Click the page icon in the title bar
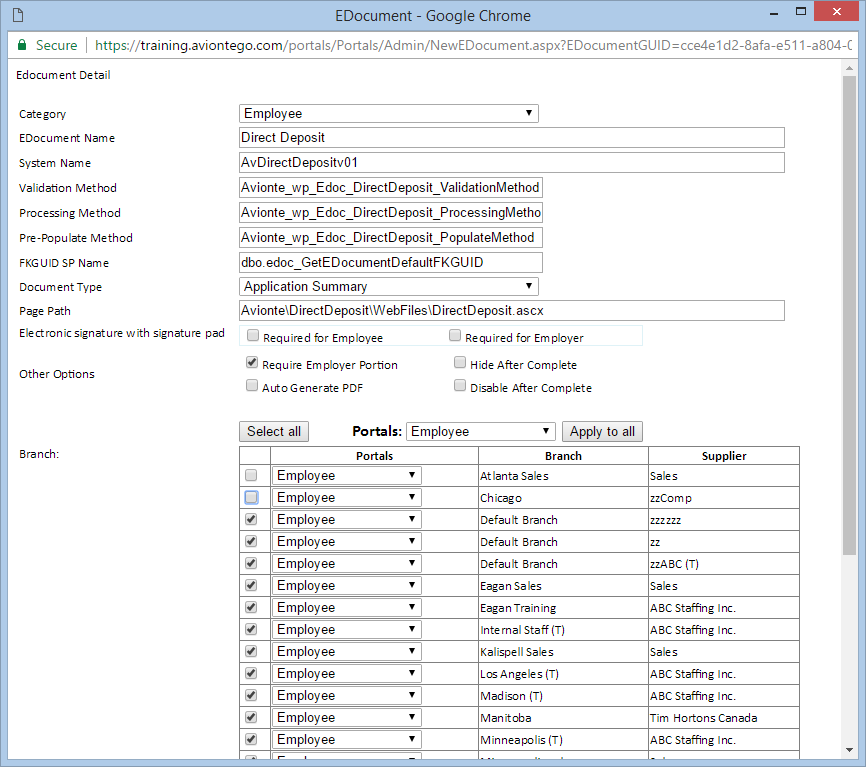 18,15
